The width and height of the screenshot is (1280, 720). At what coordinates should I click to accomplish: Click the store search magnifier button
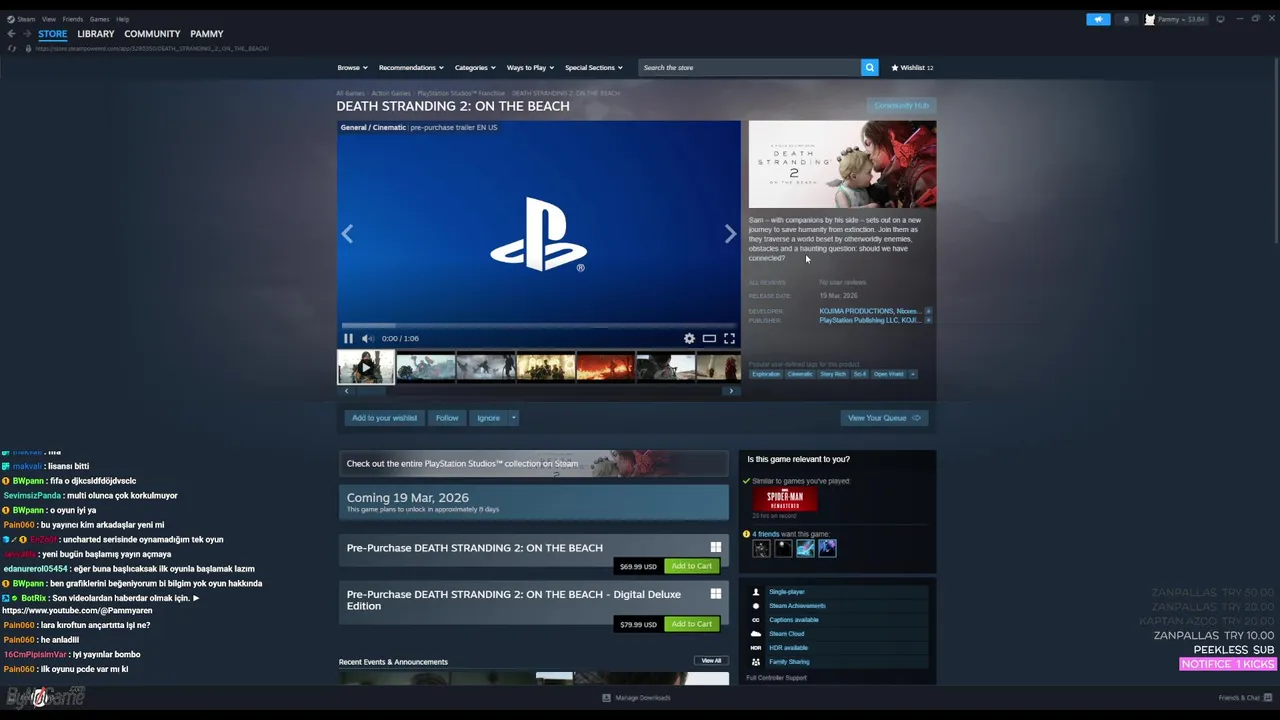point(869,67)
